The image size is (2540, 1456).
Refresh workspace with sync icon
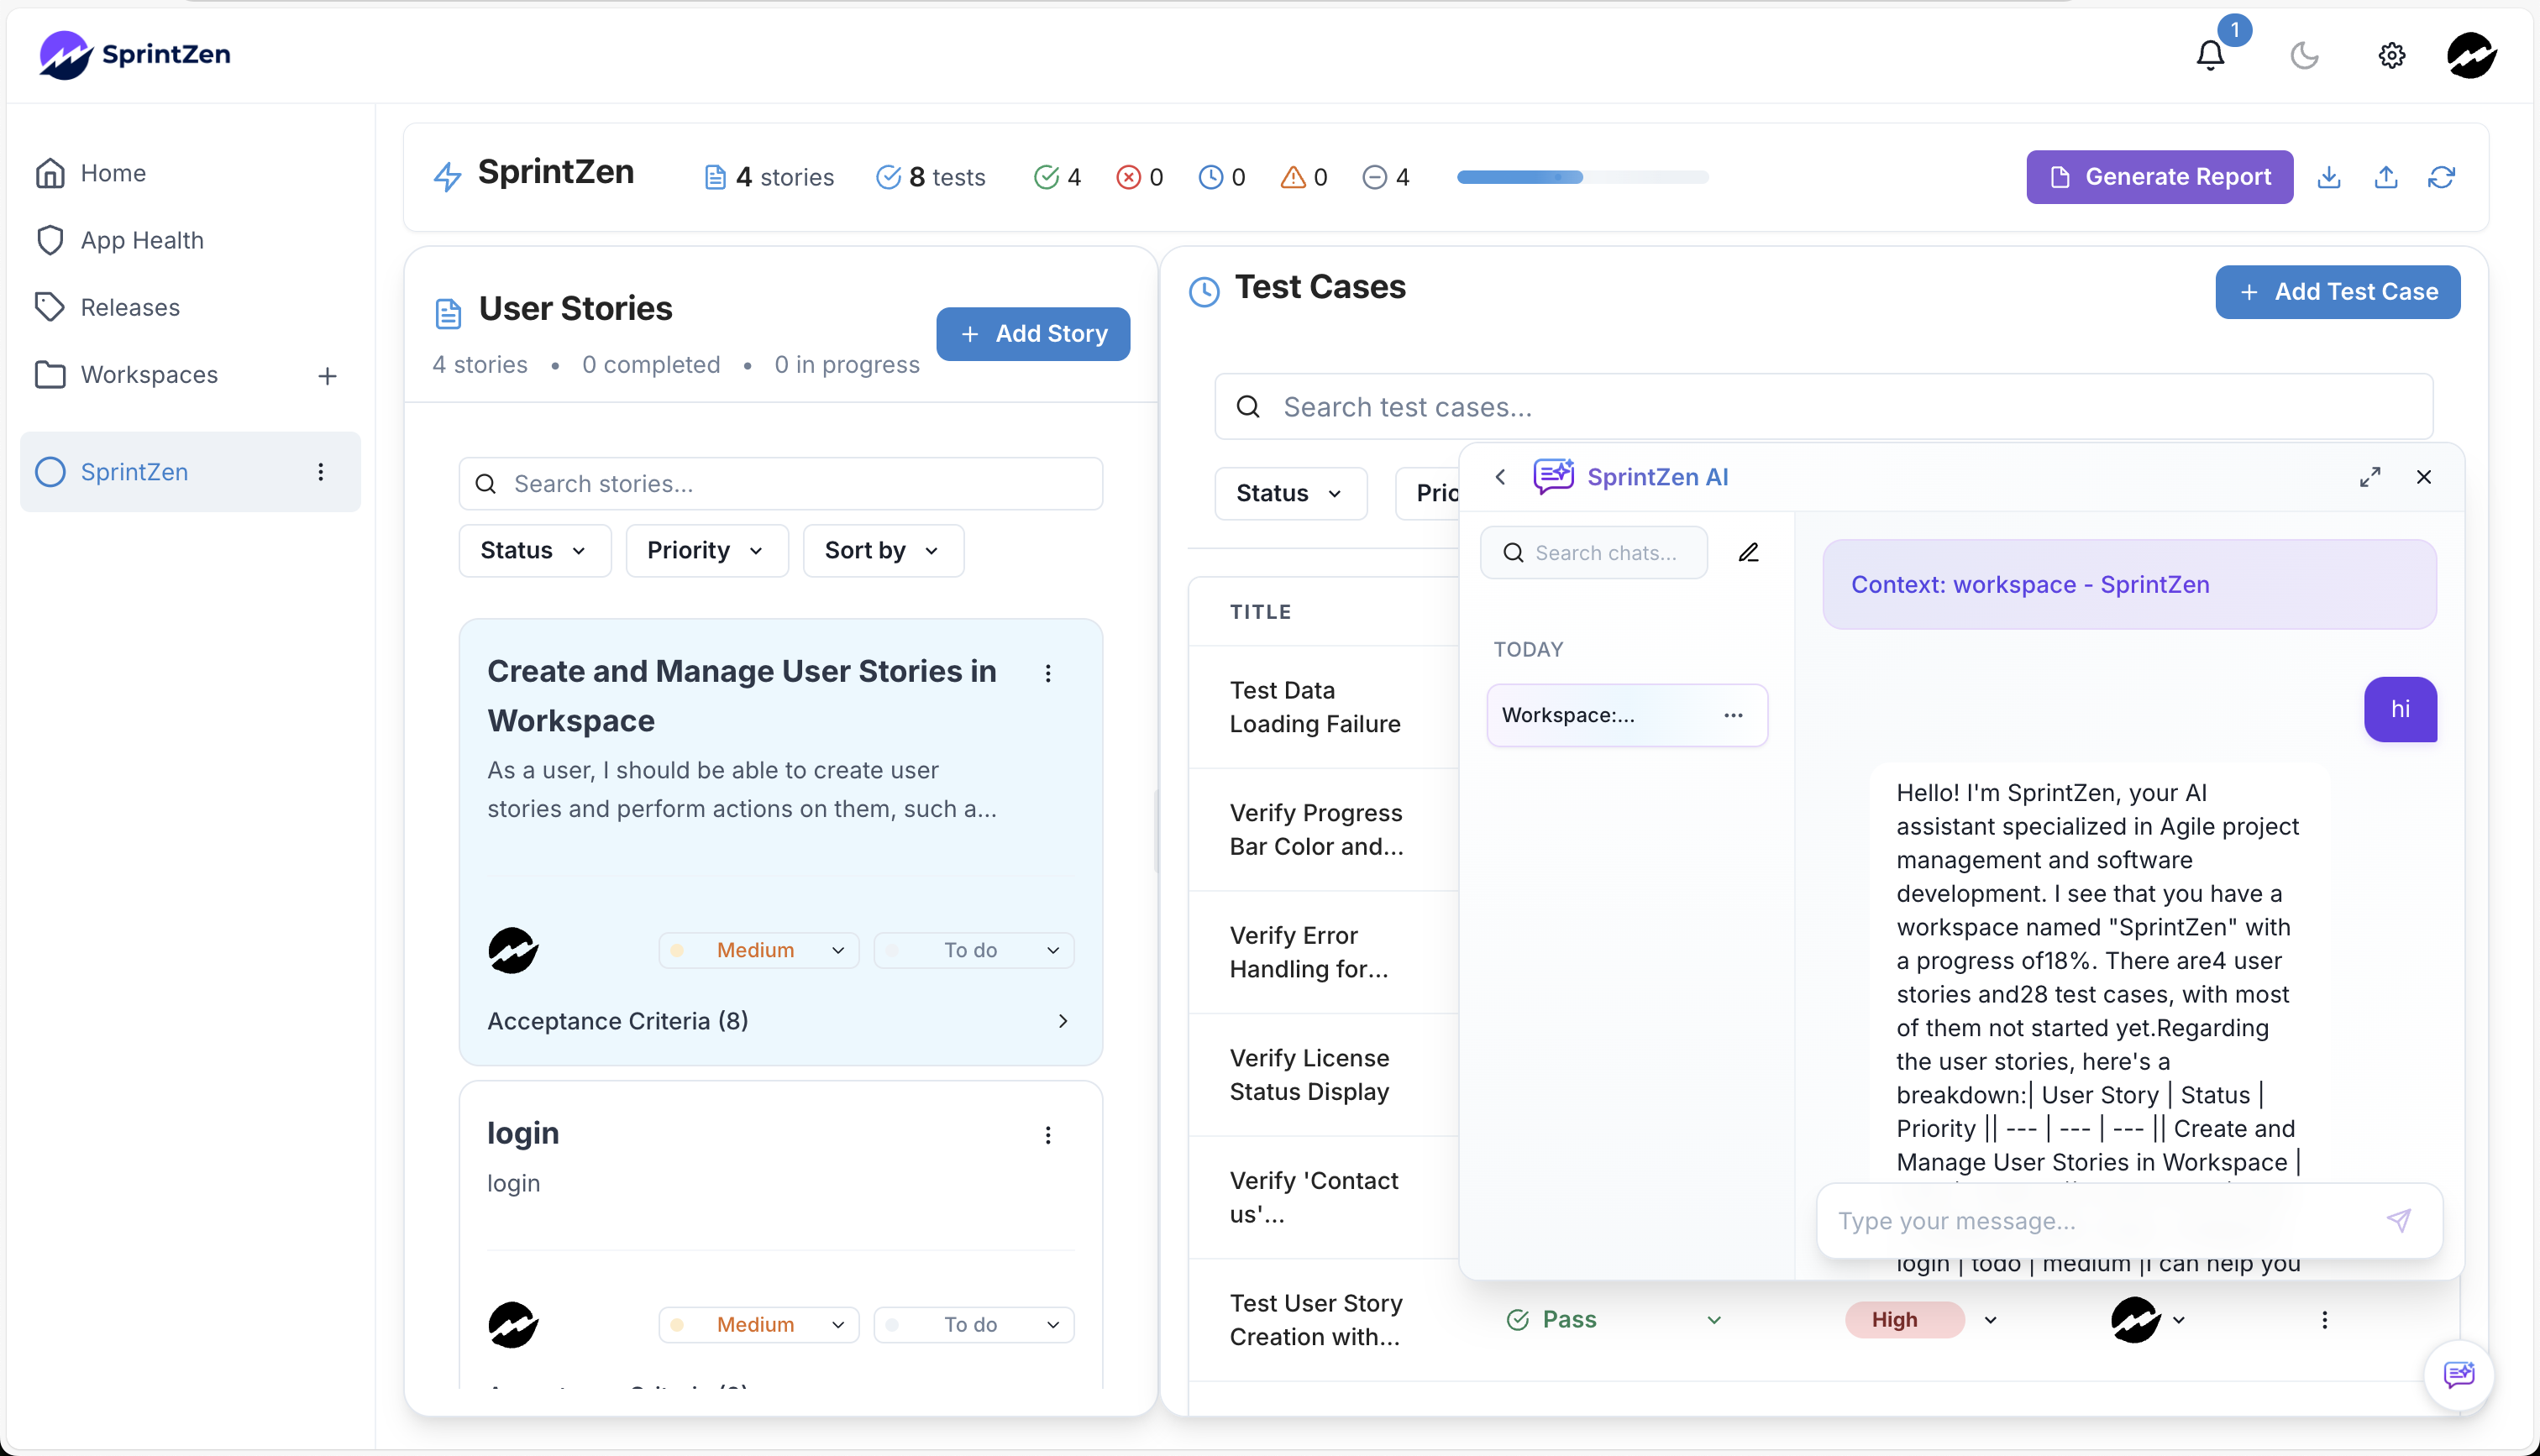2442,177
